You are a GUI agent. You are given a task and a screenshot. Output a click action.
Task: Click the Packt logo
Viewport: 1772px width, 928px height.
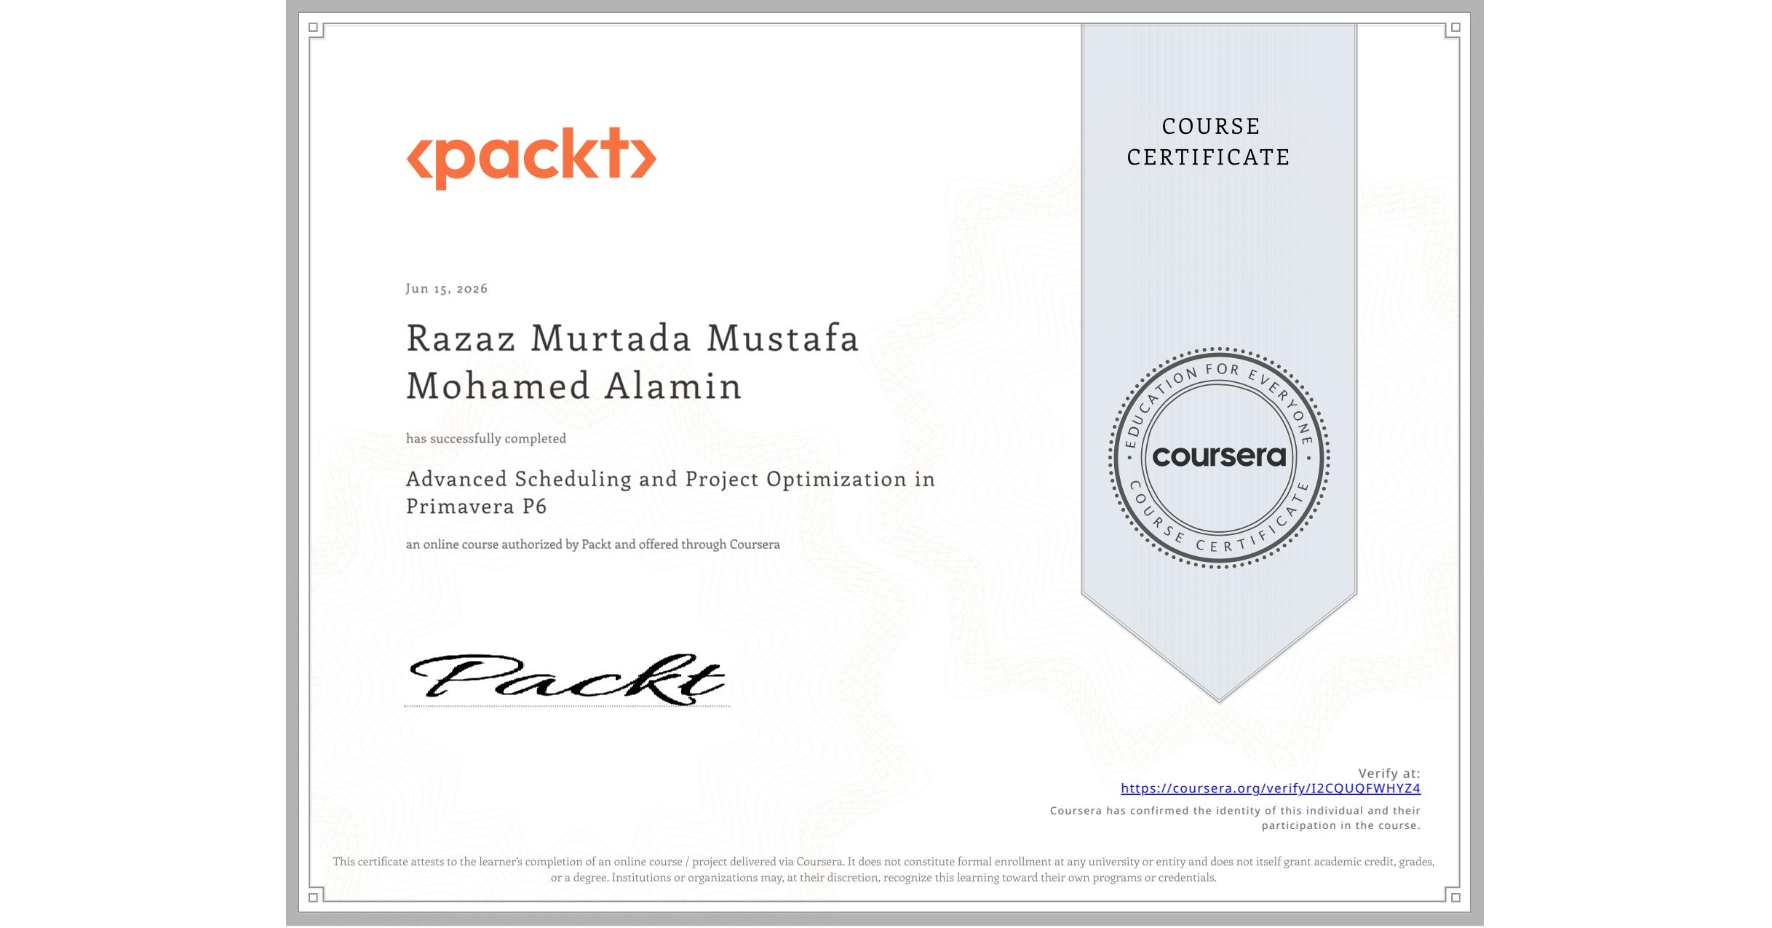[x=531, y=157]
